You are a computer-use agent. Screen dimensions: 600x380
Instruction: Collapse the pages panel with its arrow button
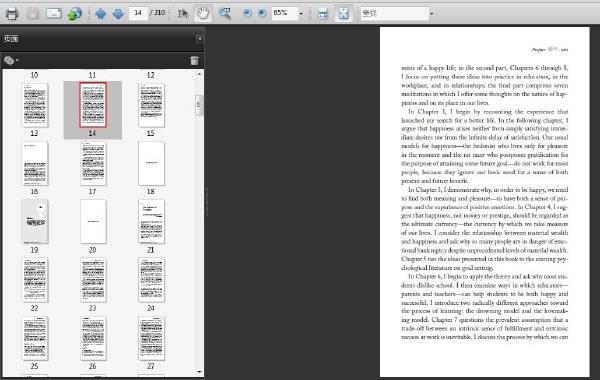coord(199,39)
